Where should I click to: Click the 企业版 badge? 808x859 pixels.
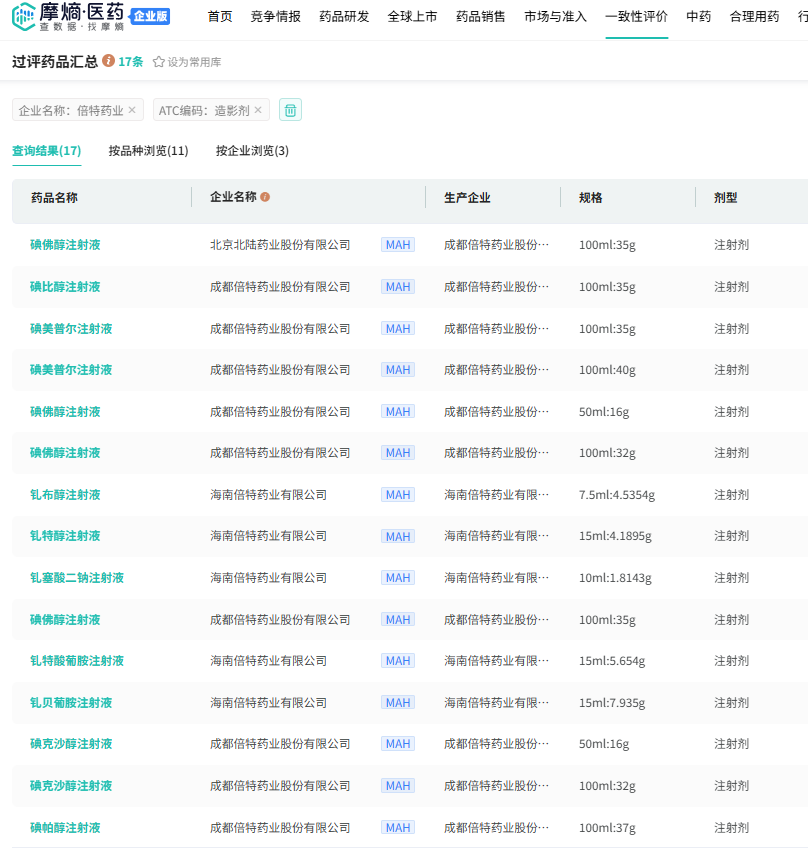(x=151, y=16)
